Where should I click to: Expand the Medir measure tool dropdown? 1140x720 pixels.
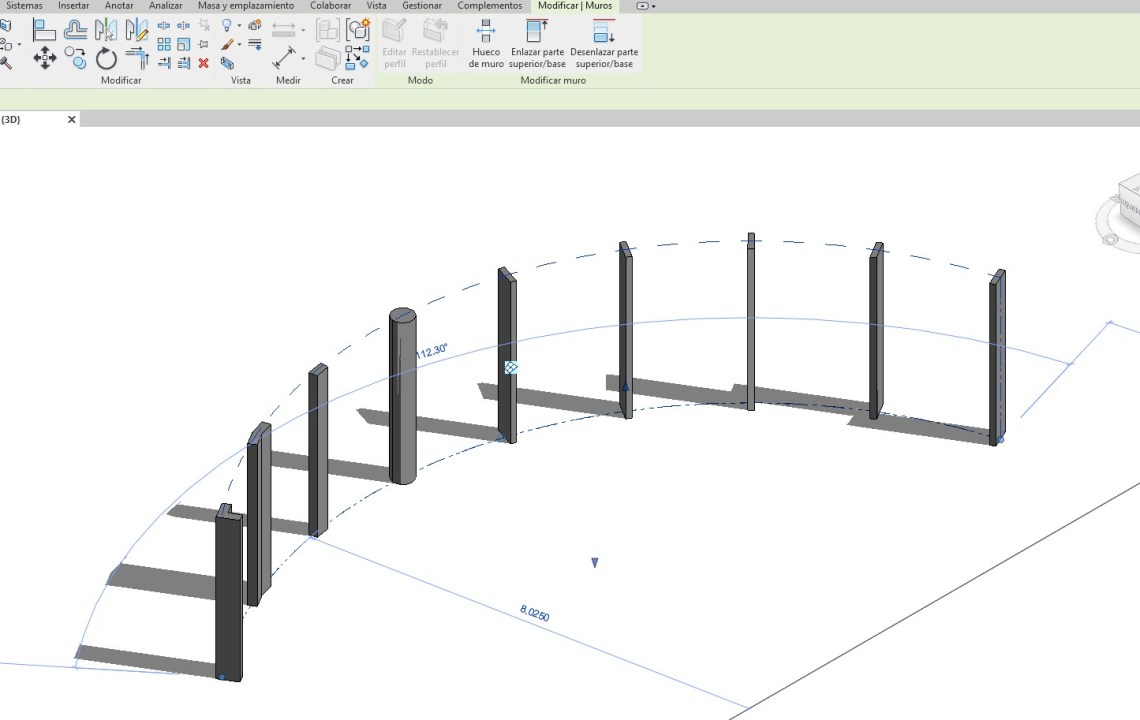tap(303, 58)
